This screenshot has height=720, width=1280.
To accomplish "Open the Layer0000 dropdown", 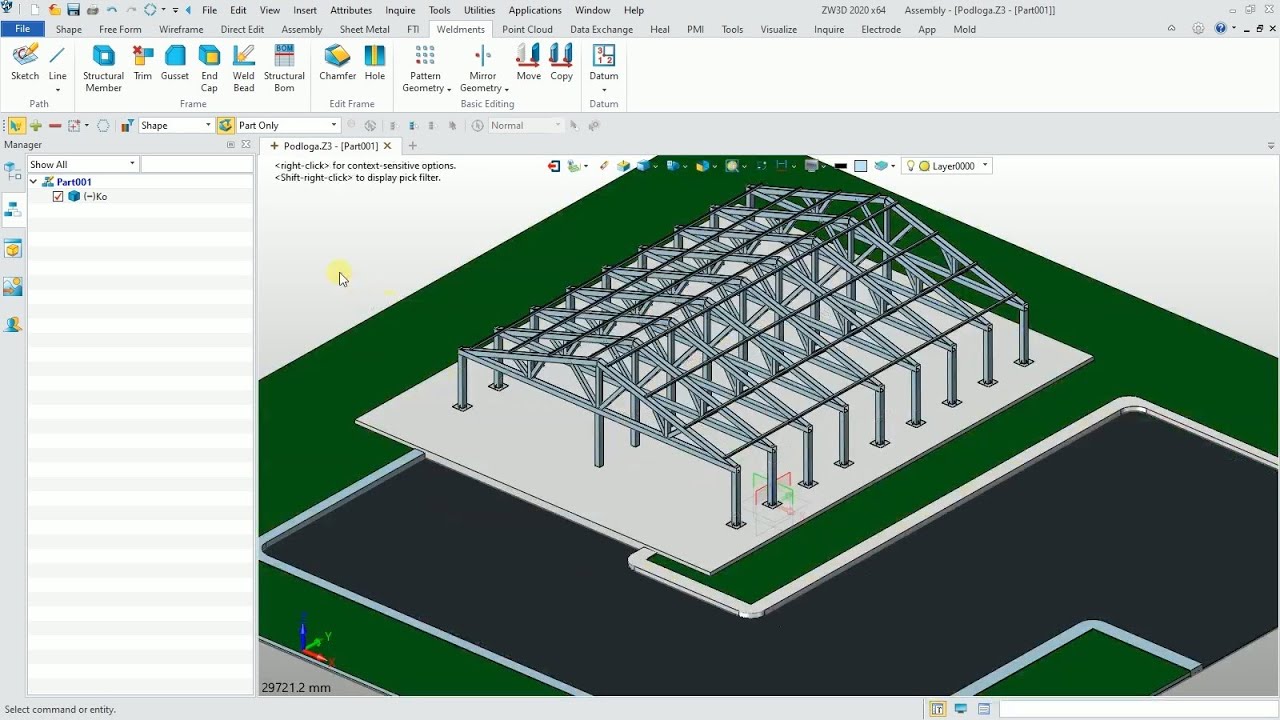I will point(984,166).
